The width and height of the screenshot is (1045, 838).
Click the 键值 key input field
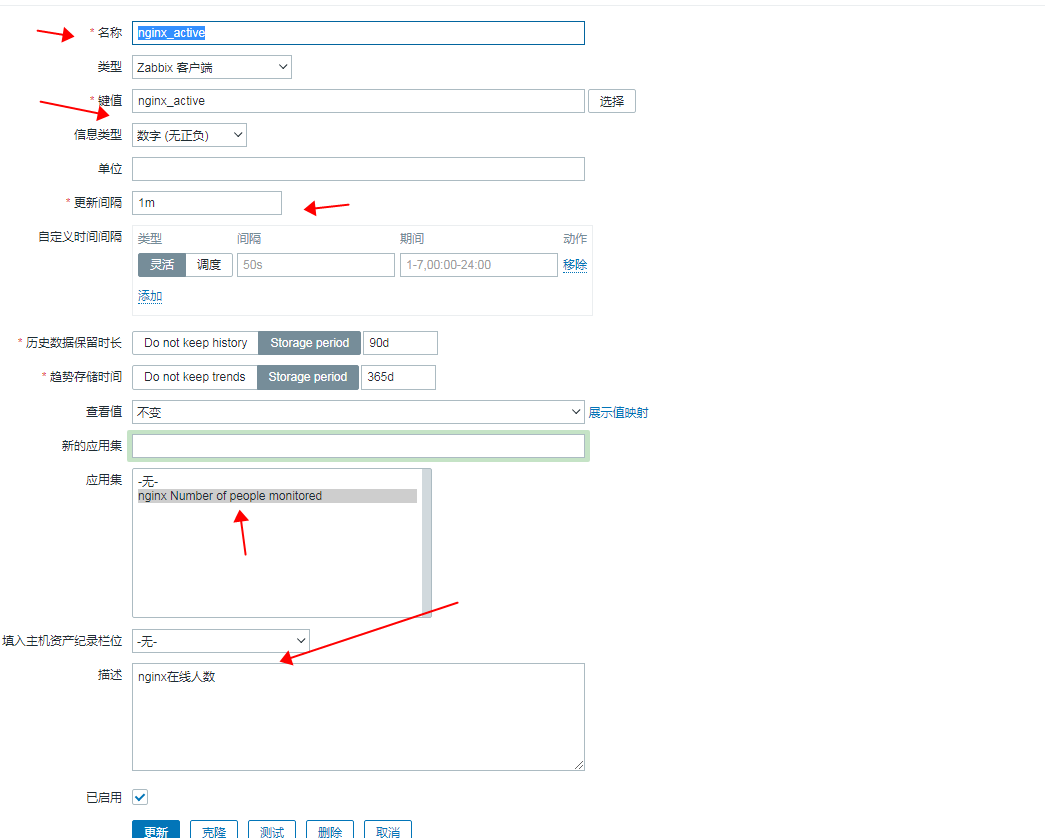pos(358,101)
